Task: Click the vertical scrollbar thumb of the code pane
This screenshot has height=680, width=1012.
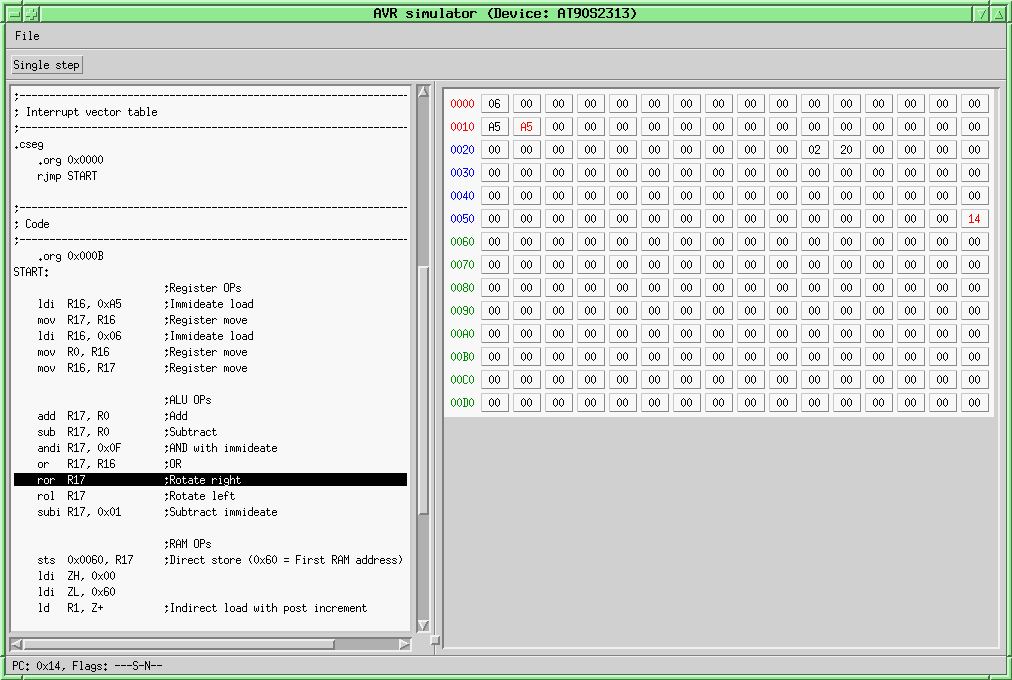Action: 423,390
